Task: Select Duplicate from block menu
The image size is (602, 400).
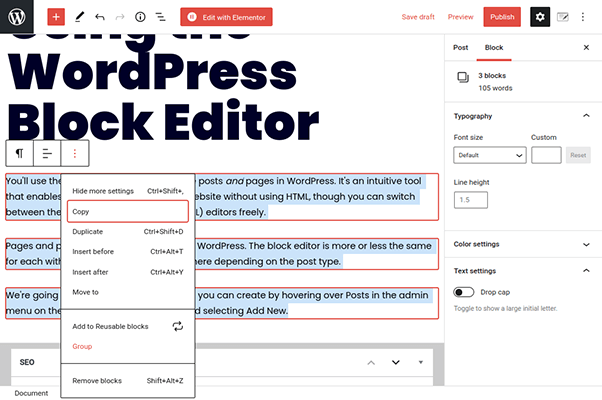Action: click(x=128, y=231)
